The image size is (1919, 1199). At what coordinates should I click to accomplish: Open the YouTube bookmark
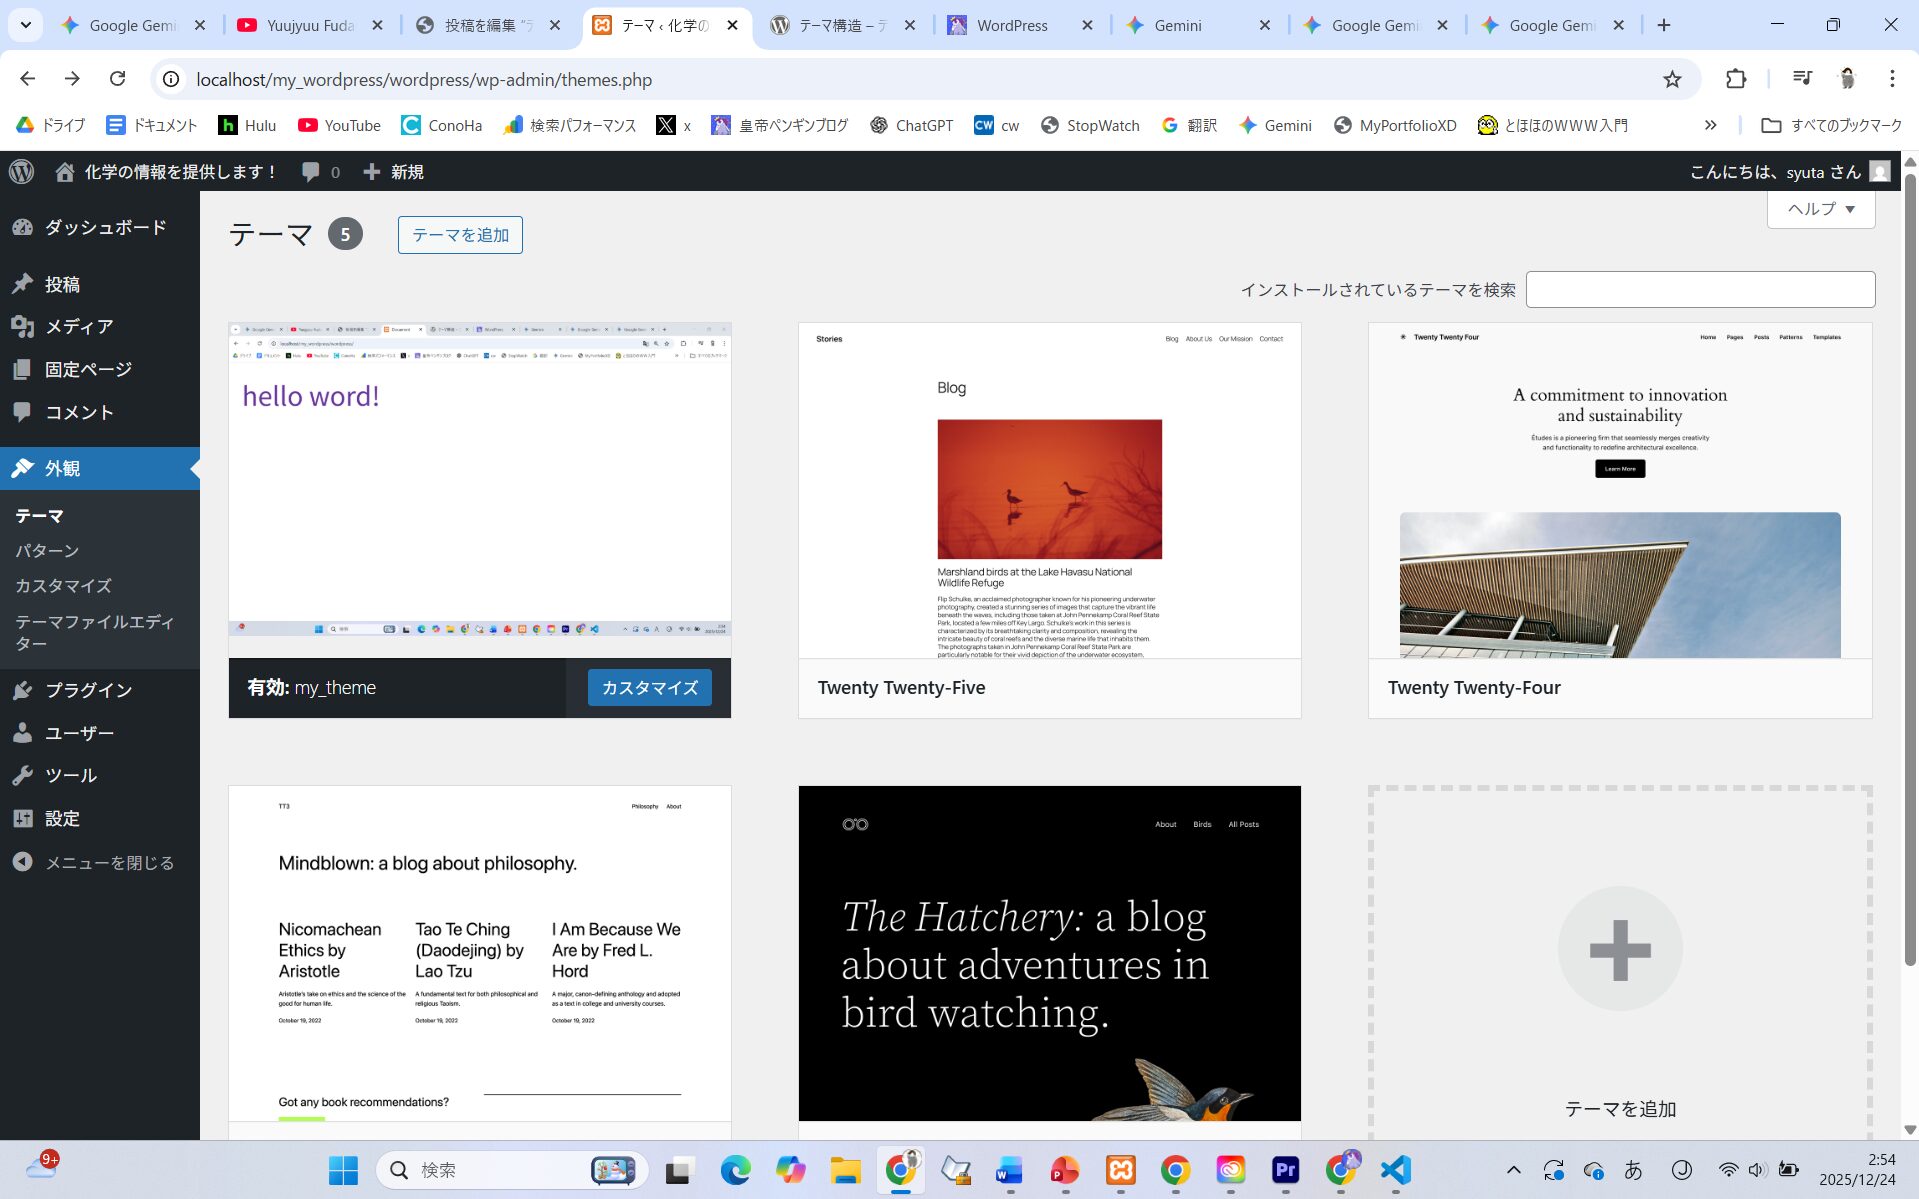pyautogui.click(x=339, y=125)
